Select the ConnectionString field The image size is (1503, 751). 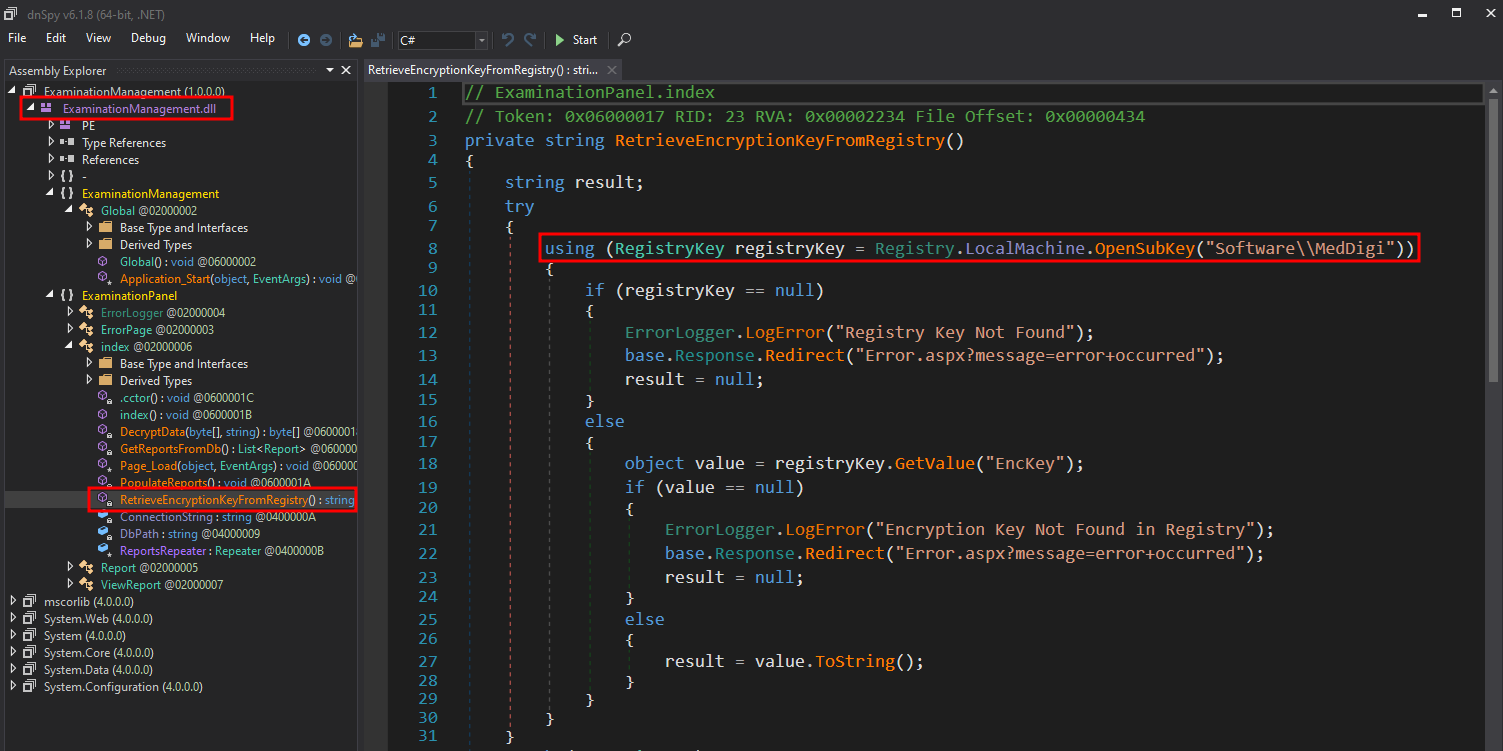[218, 517]
